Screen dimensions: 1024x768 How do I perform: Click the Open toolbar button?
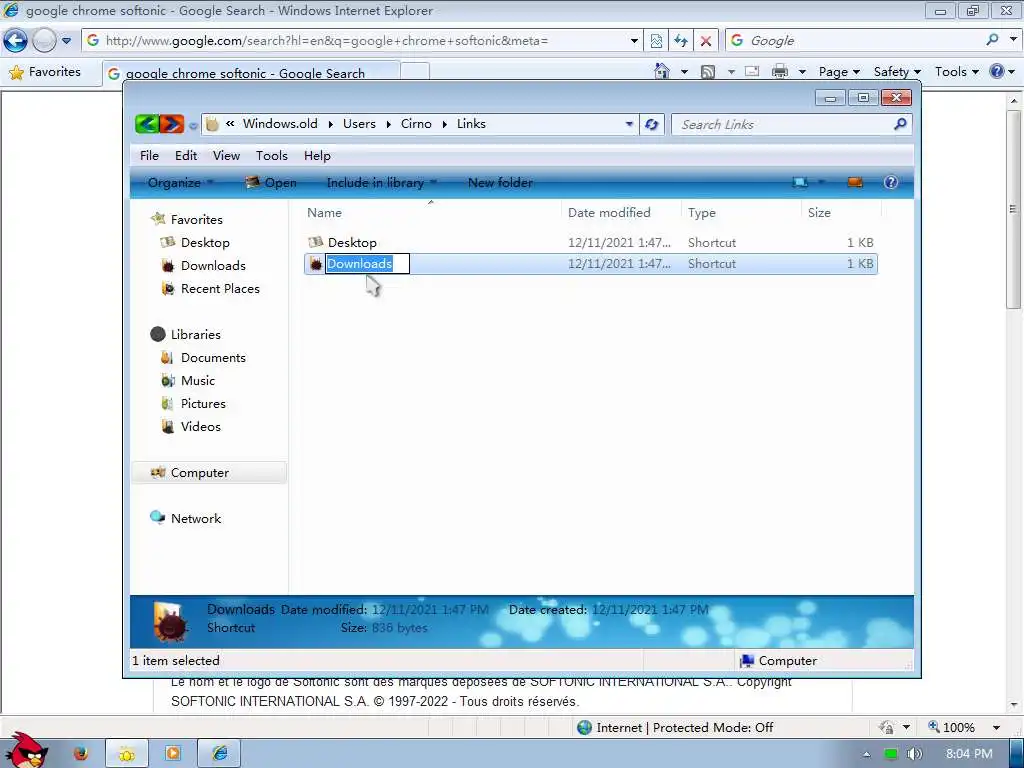270,183
